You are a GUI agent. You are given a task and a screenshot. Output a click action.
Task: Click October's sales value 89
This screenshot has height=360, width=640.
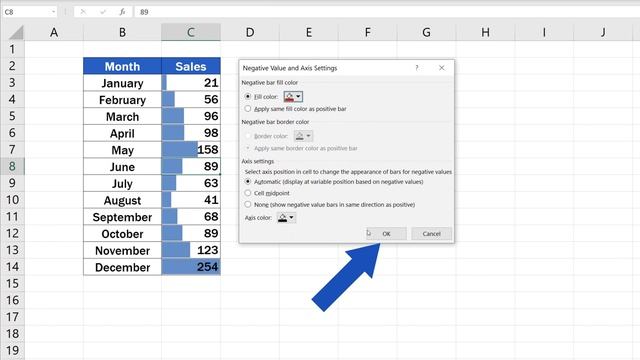191,233
